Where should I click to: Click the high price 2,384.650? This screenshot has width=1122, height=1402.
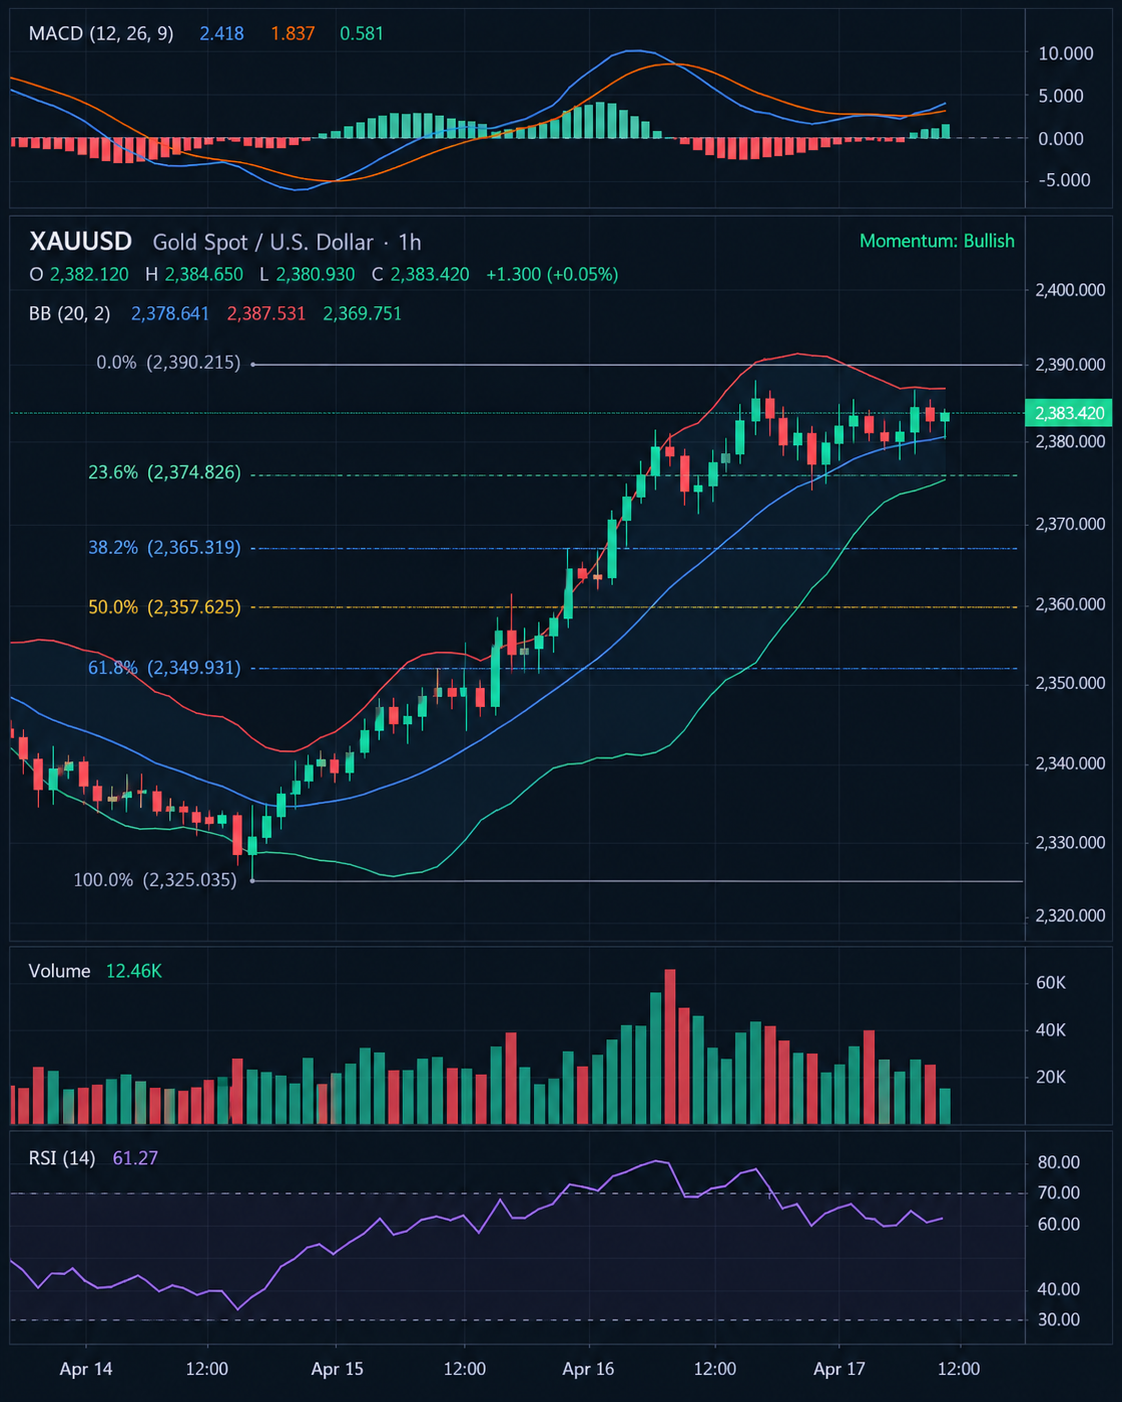[x=204, y=274]
